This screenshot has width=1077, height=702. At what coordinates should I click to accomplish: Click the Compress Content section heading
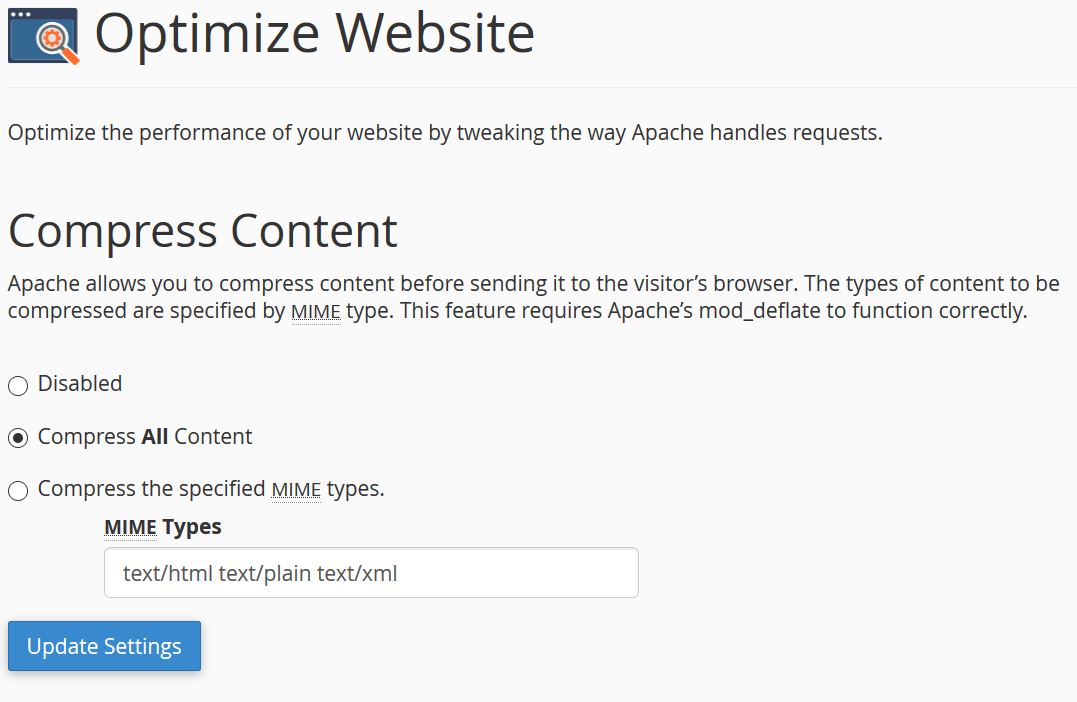(x=203, y=231)
